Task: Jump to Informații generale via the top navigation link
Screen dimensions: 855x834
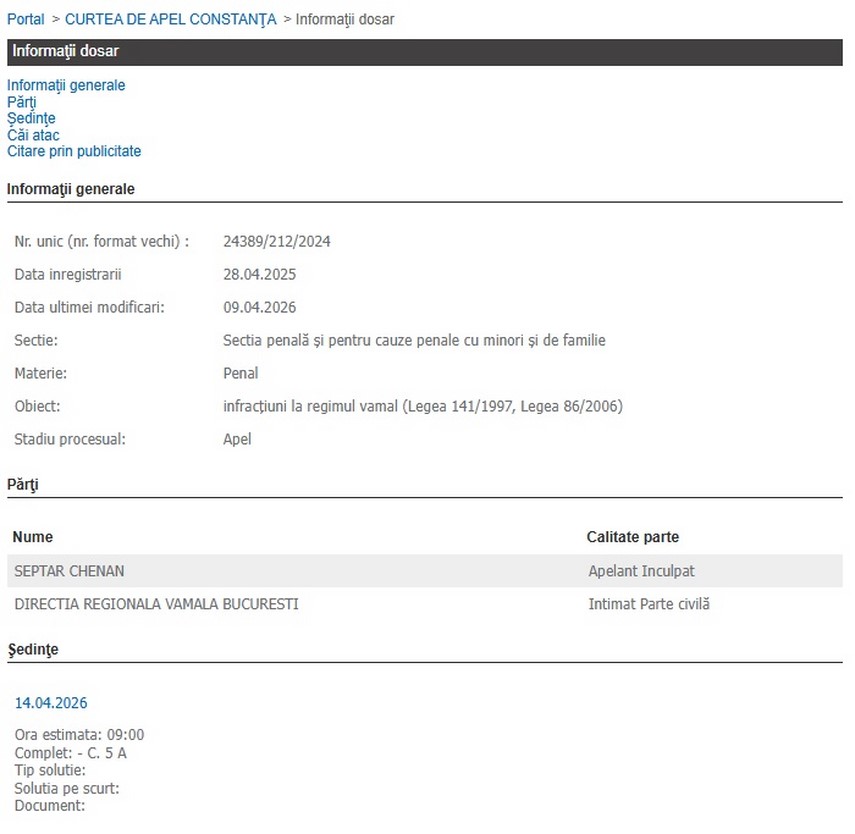Action: 66,85
